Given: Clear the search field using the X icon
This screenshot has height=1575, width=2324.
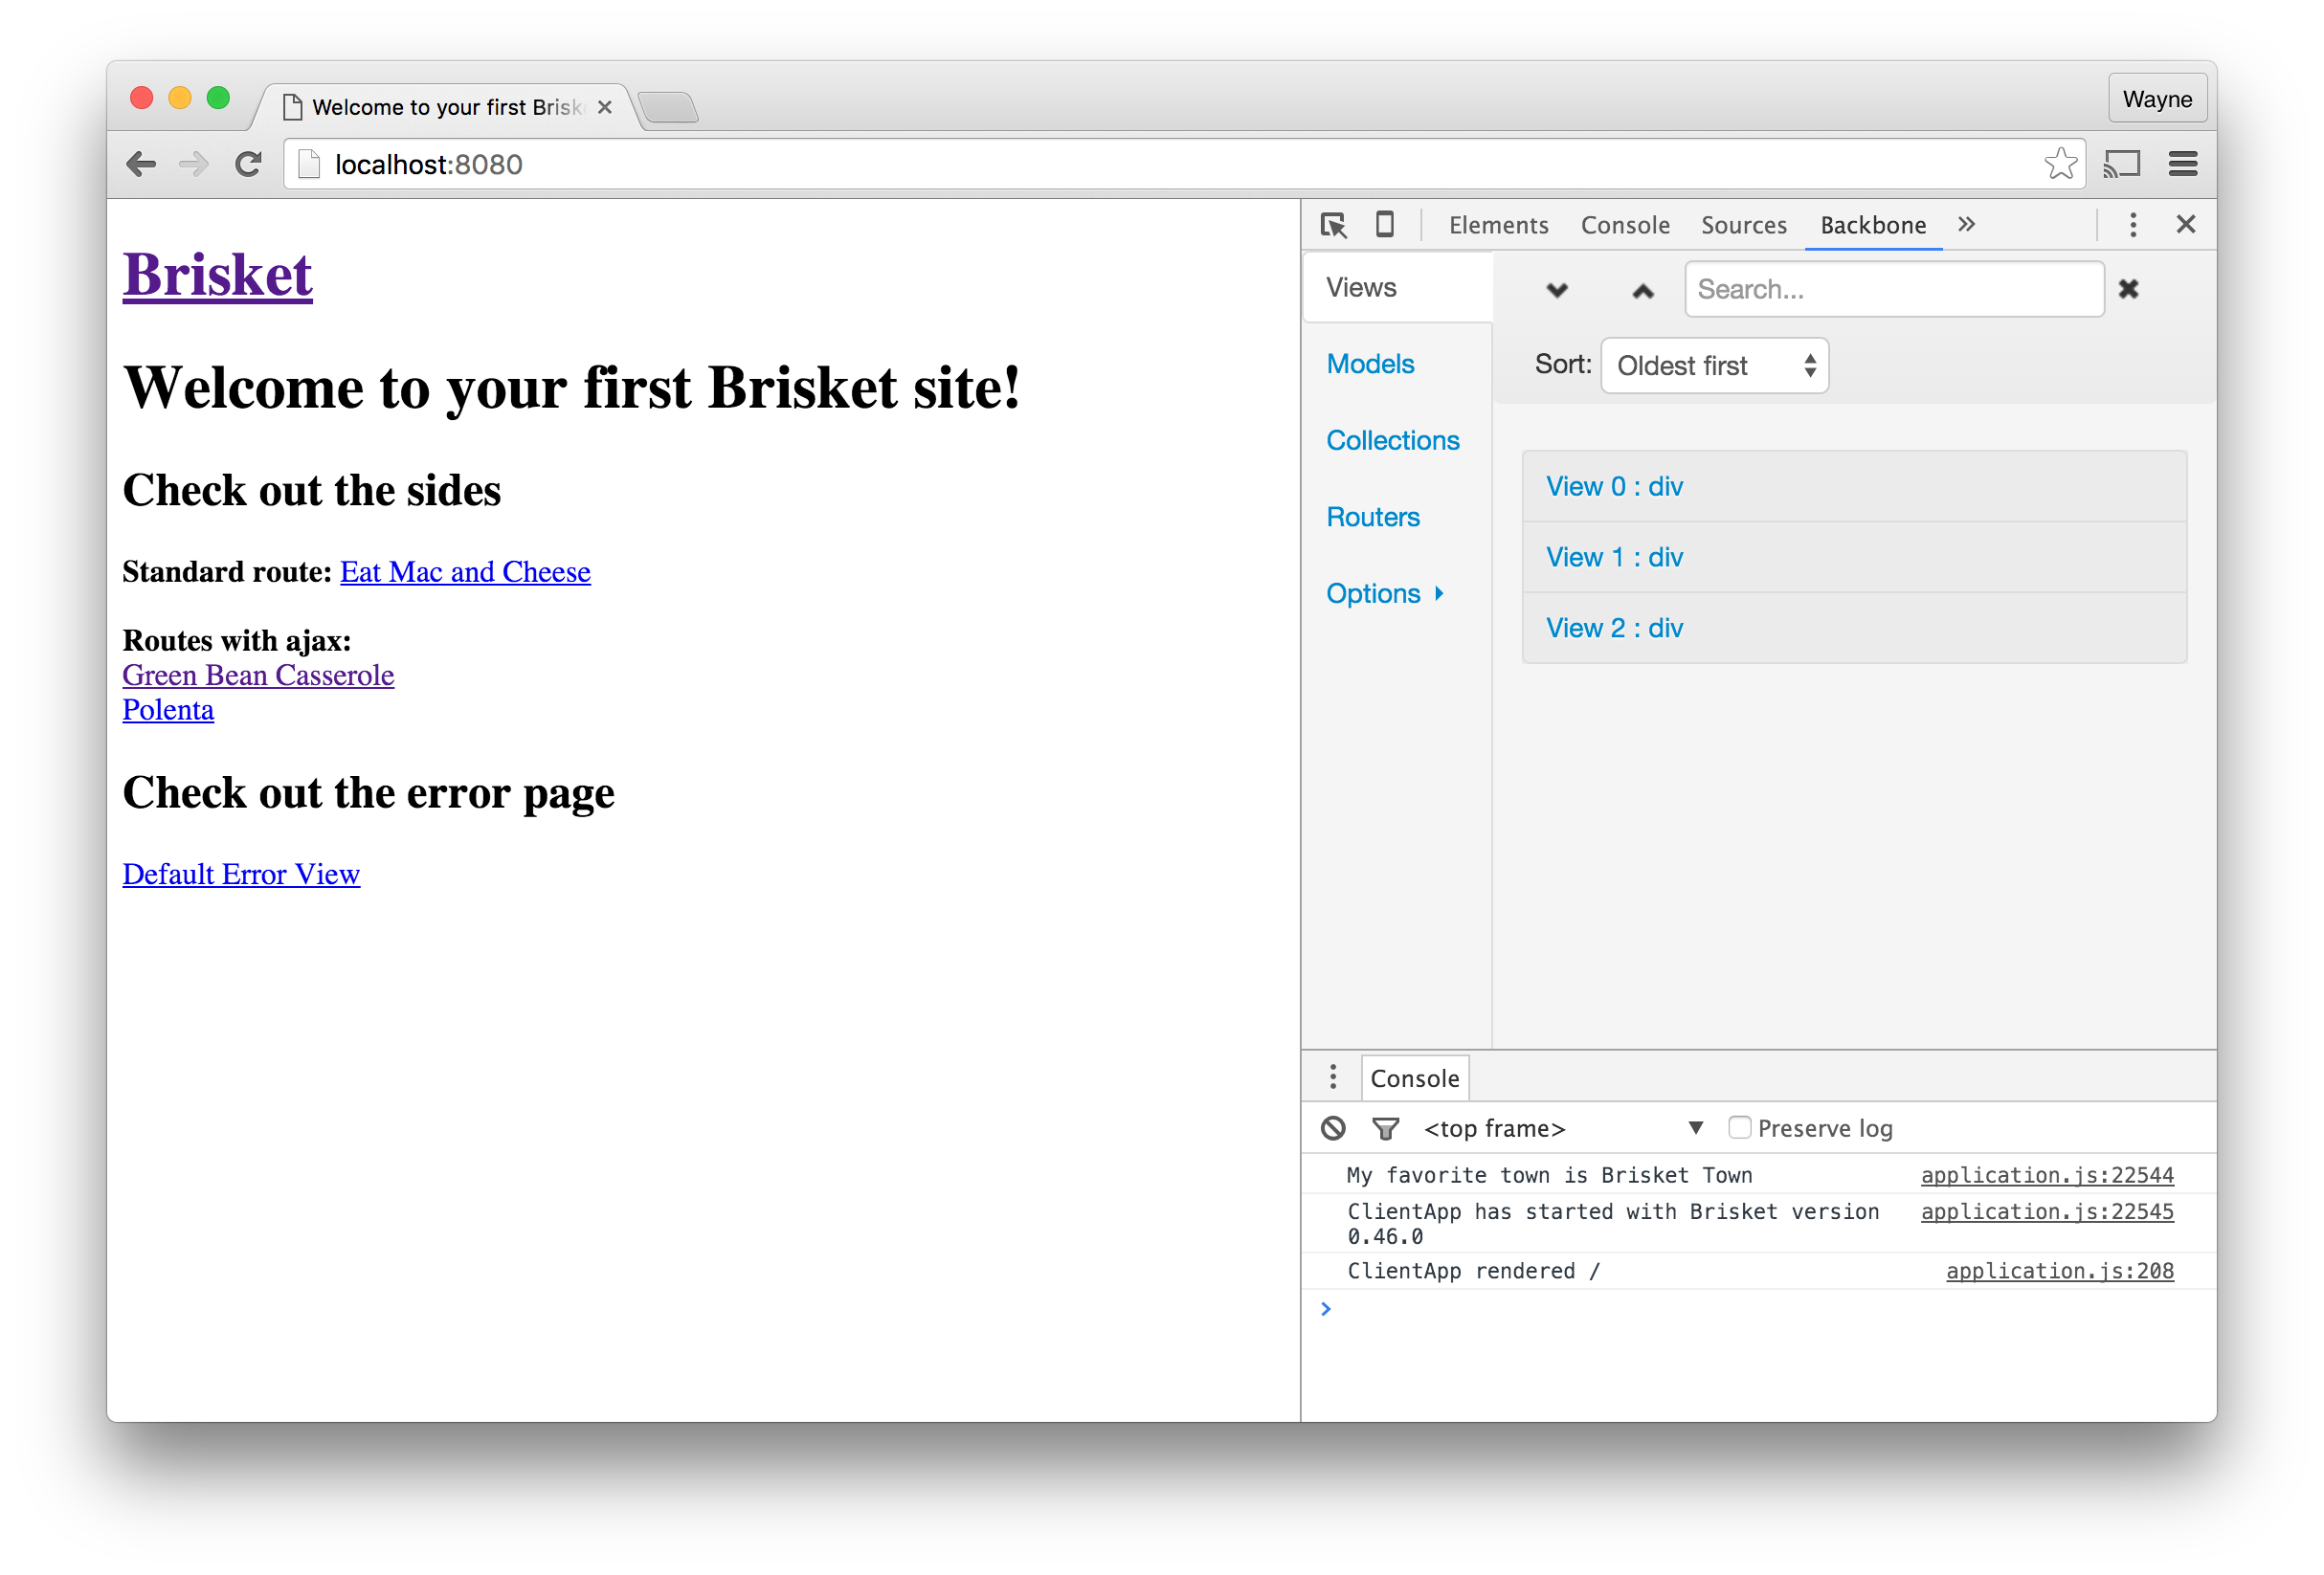Looking at the screenshot, I should [x=2128, y=289].
